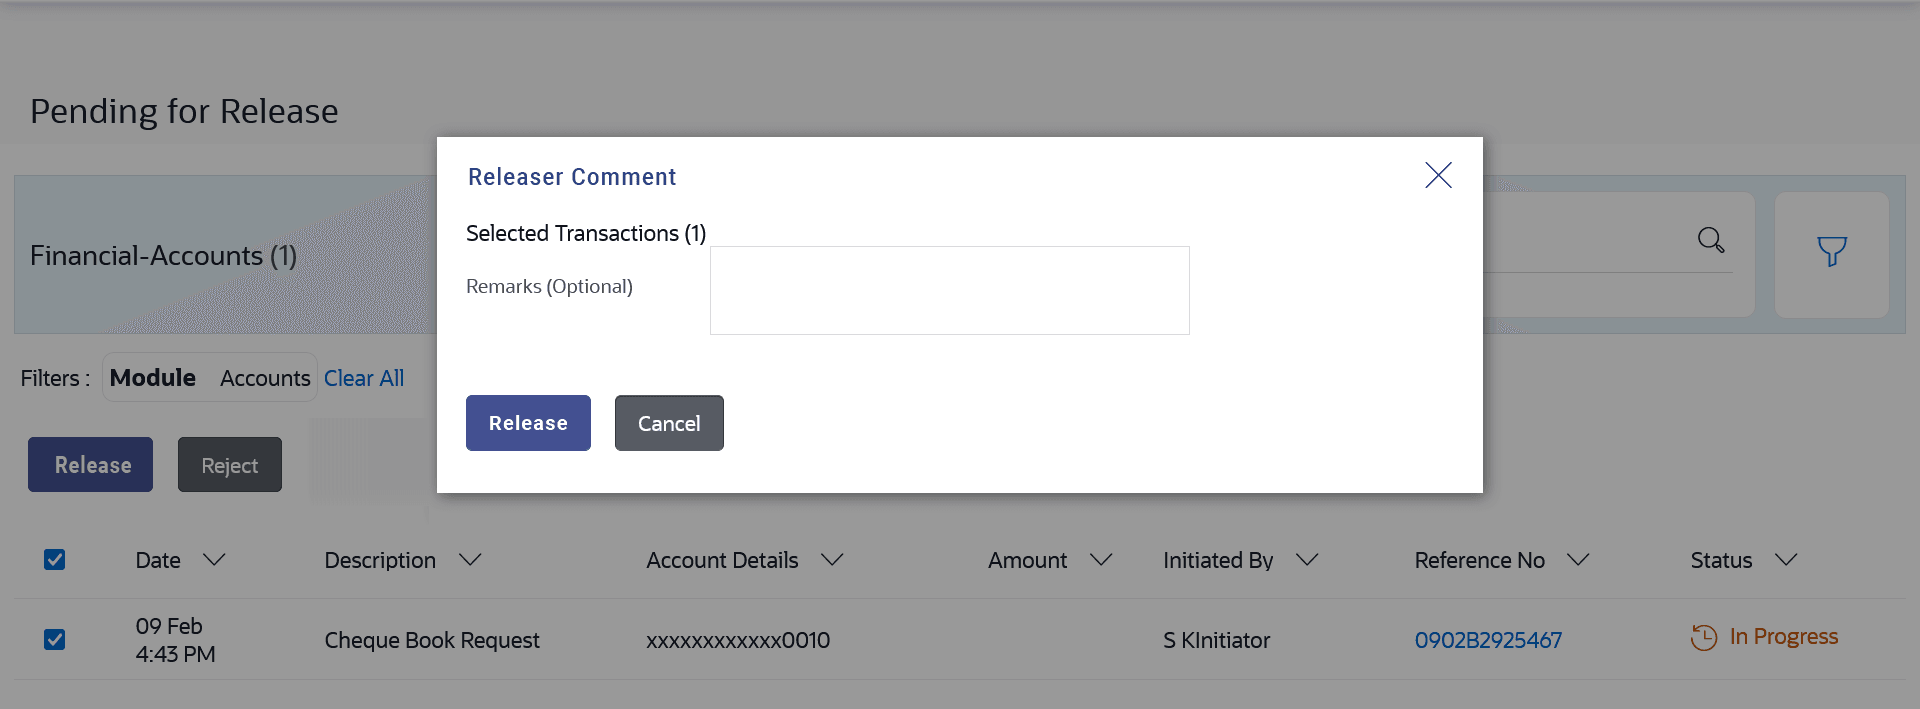Expand the Reference No column chevron
This screenshot has height=709, width=1920.
(1578, 560)
